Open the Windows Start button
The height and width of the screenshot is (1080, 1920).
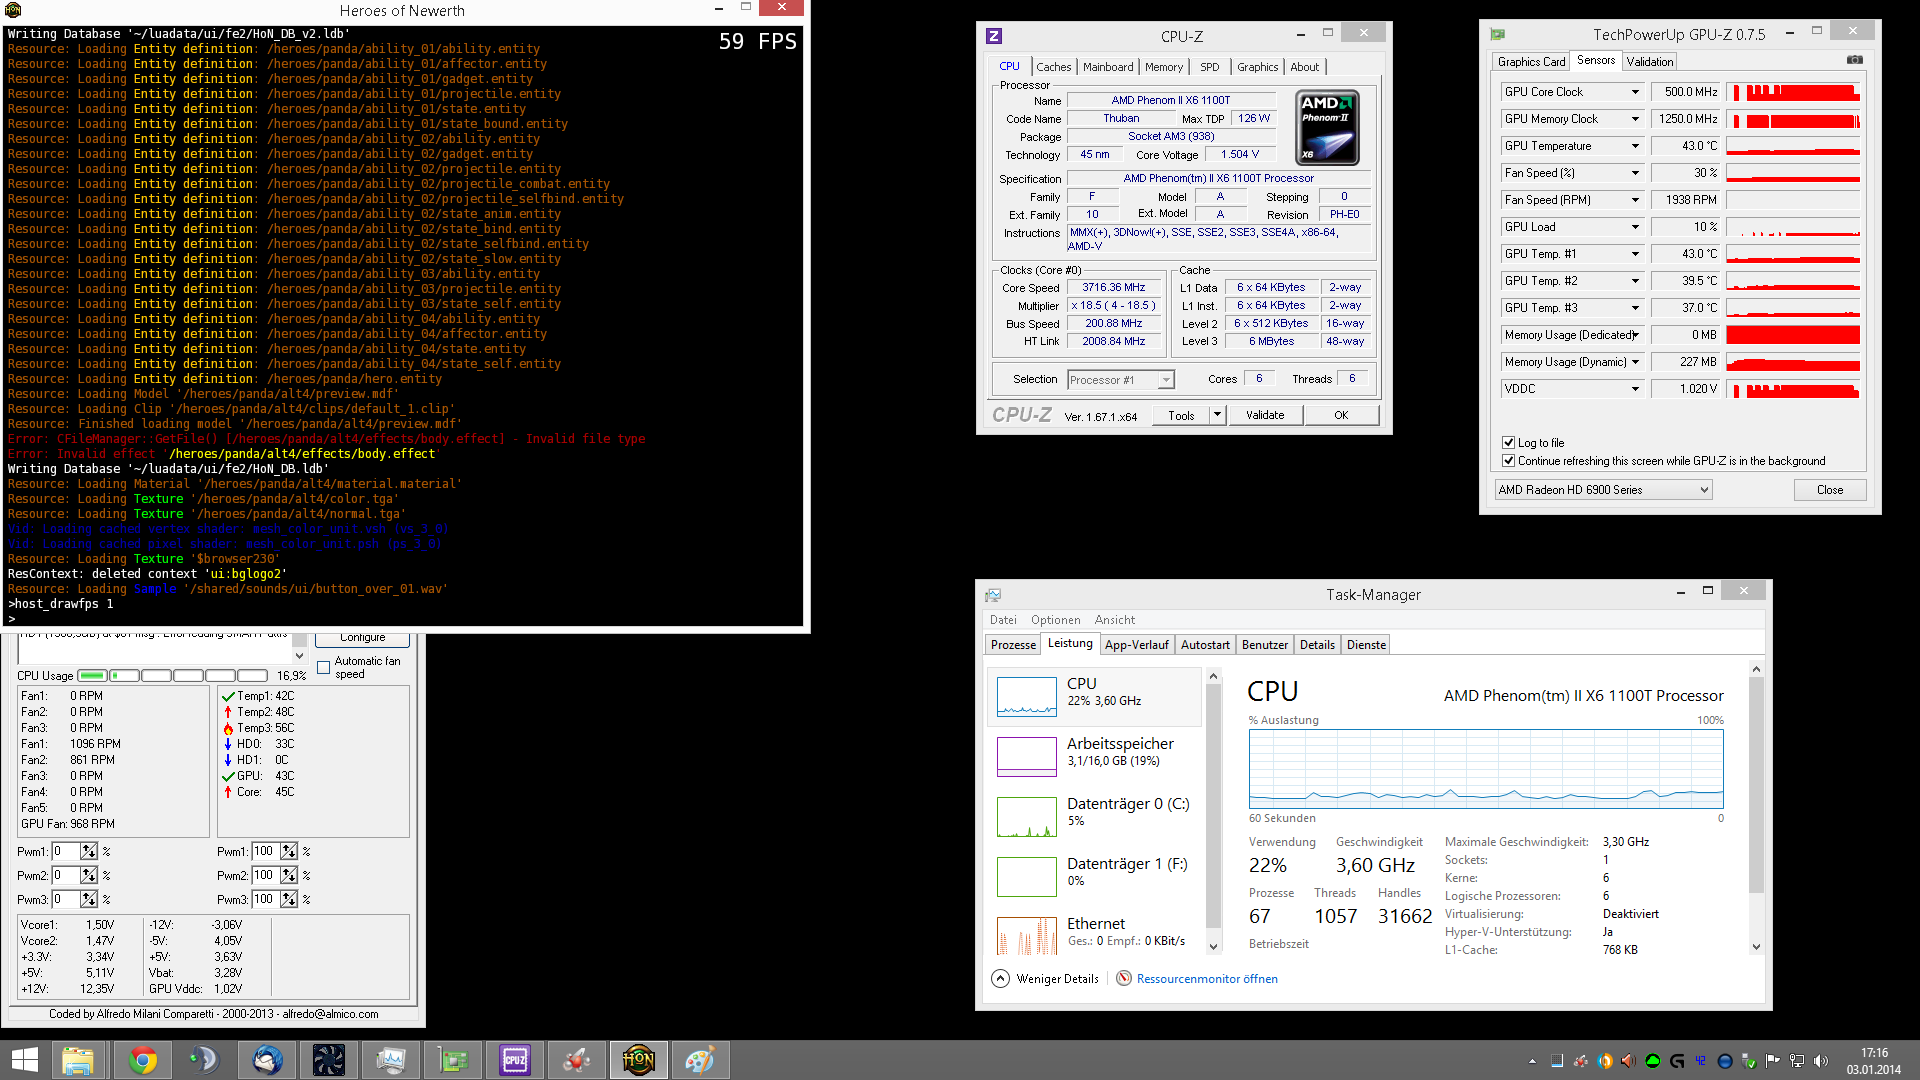[25, 1060]
